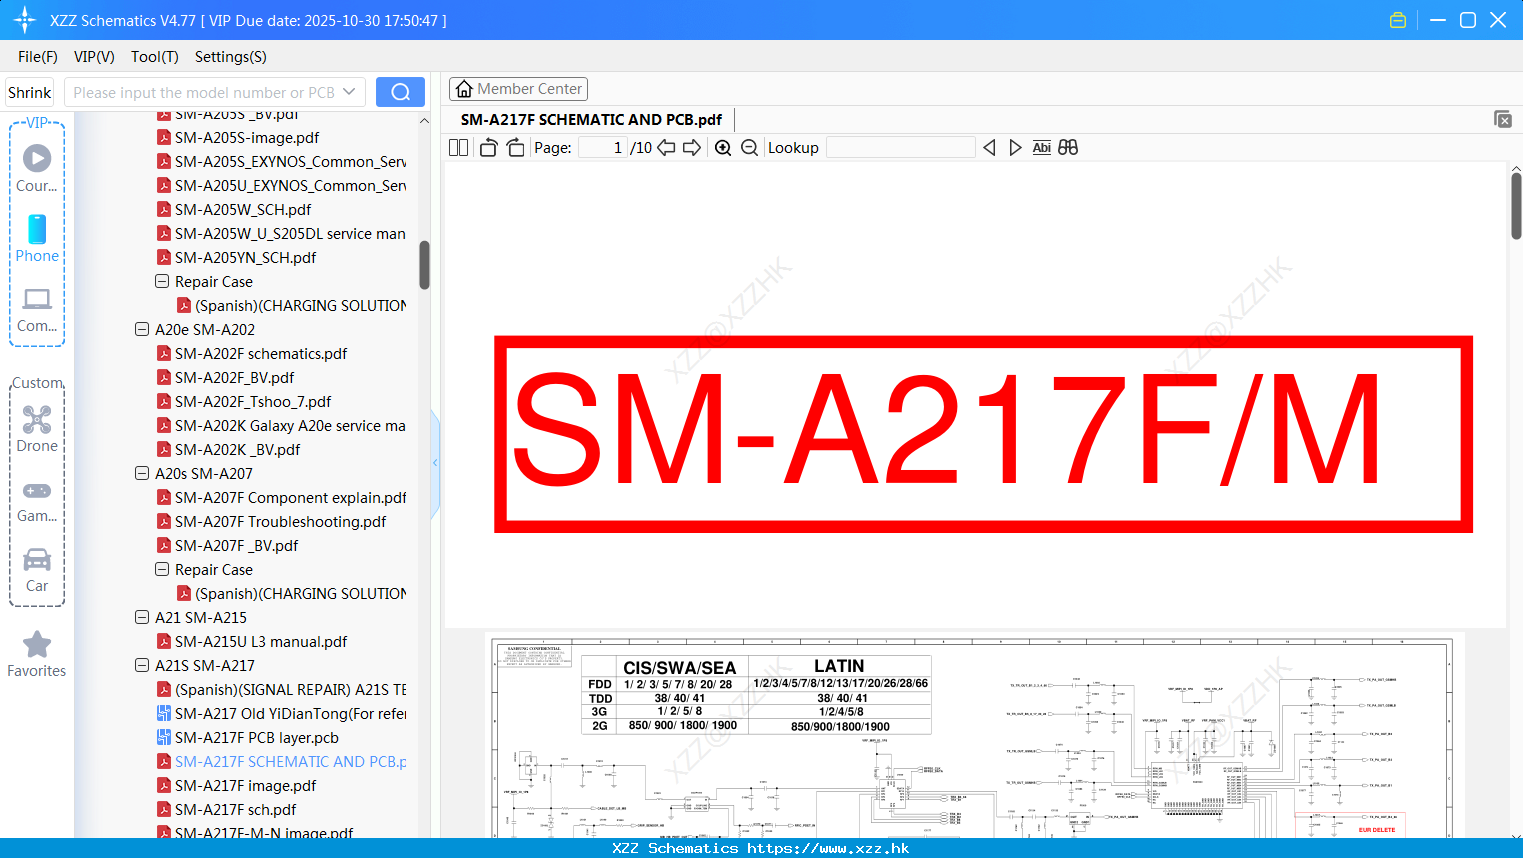This screenshot has height=858, width=1523.
Task: Click the XZZ Schematics app logo
Action: pos(25,20)
